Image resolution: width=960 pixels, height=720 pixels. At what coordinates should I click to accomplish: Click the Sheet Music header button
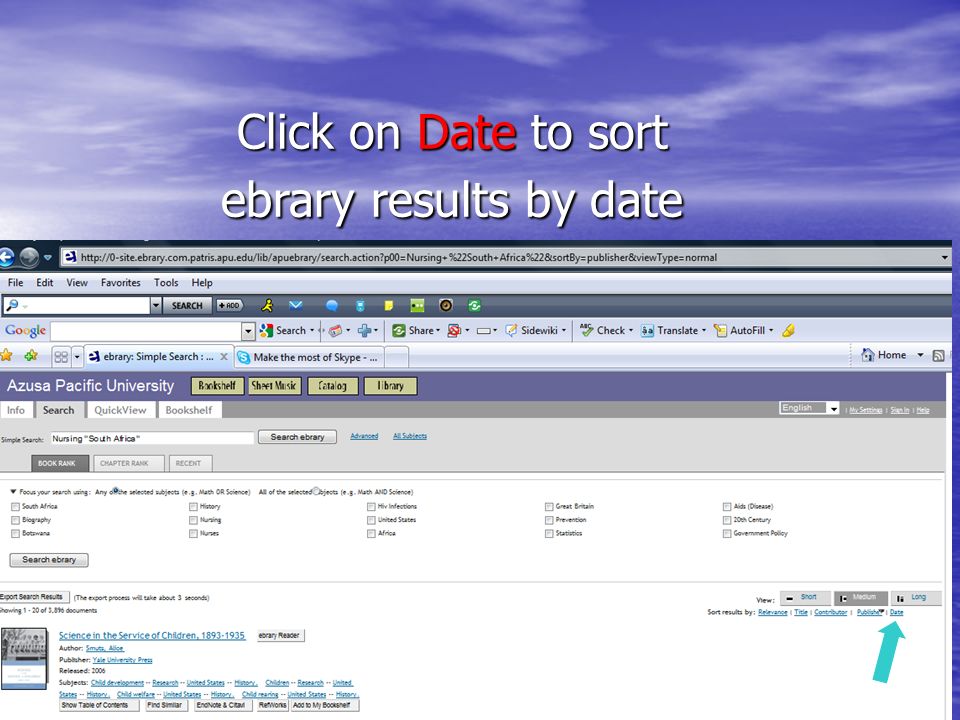click(274, 386)
